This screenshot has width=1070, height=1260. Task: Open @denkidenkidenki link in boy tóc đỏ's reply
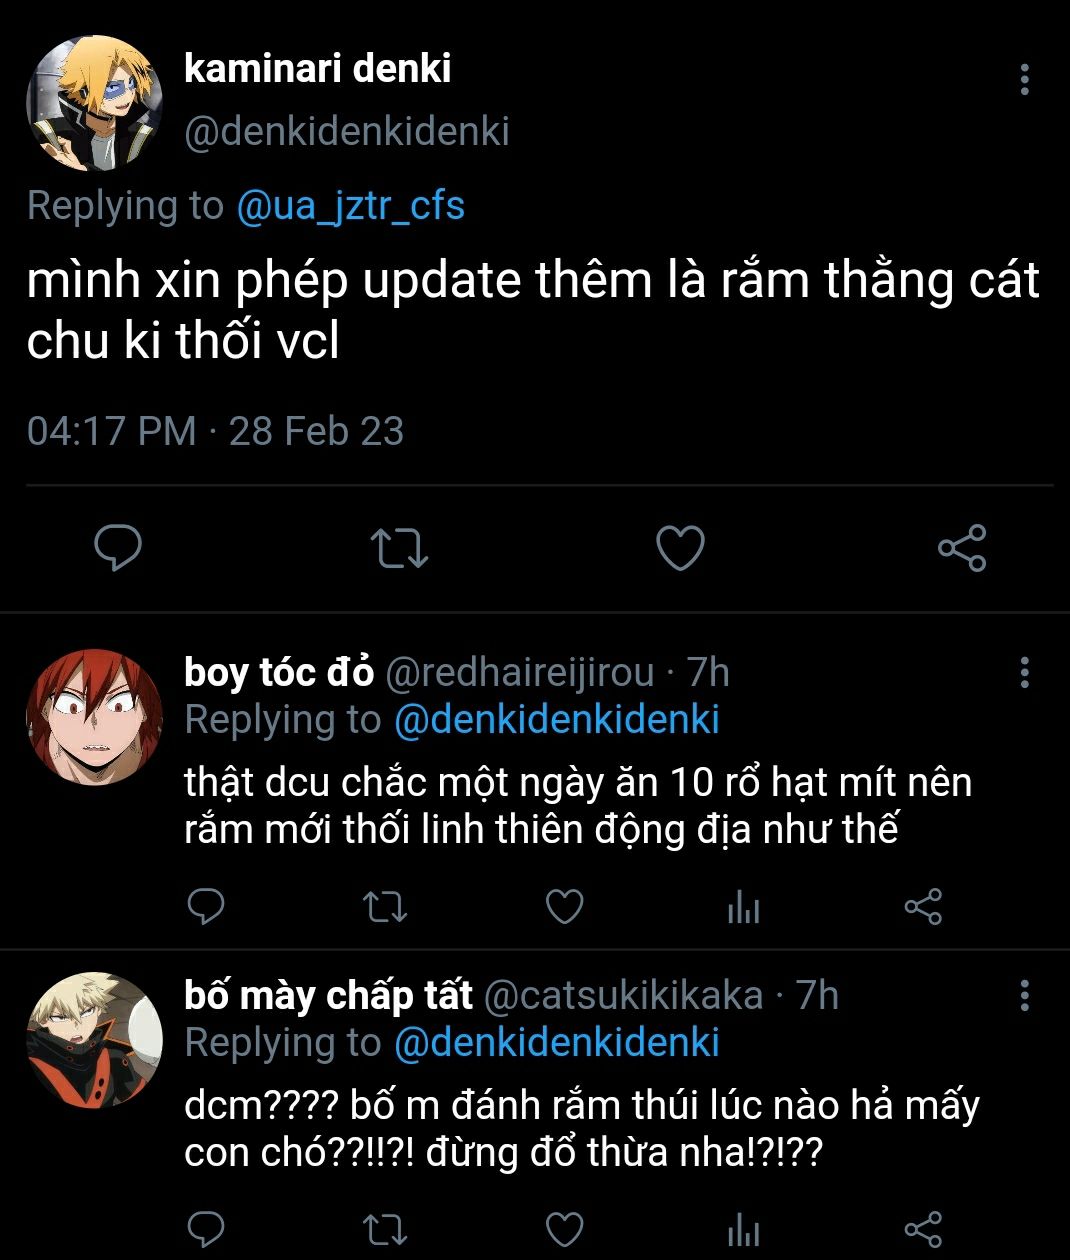point(556,720)
